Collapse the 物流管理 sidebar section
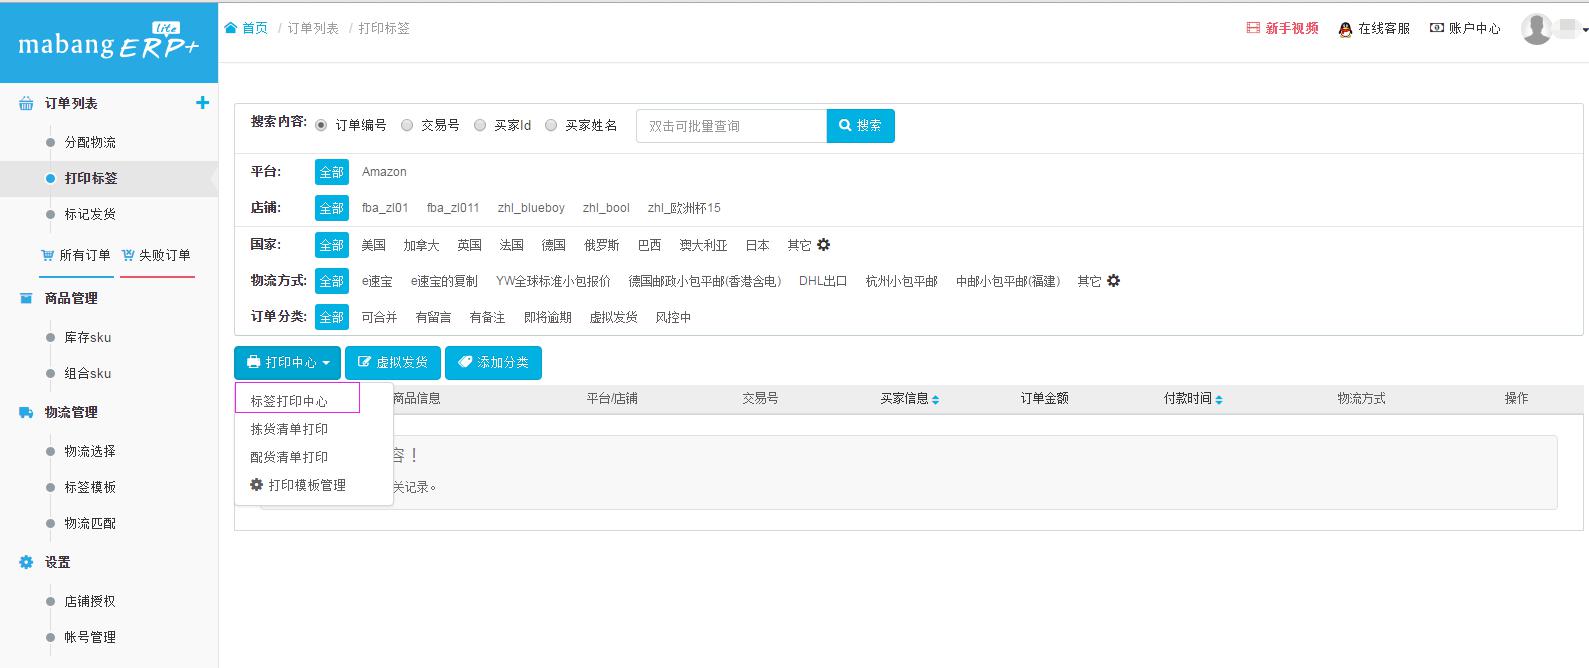This screenshot has width=1589, height=668. 71,412
